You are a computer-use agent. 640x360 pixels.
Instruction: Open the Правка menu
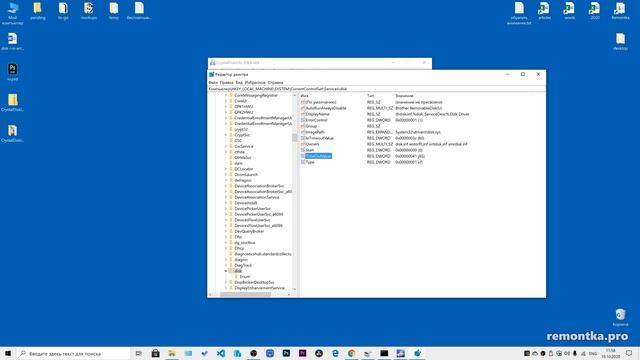[227, 82]
